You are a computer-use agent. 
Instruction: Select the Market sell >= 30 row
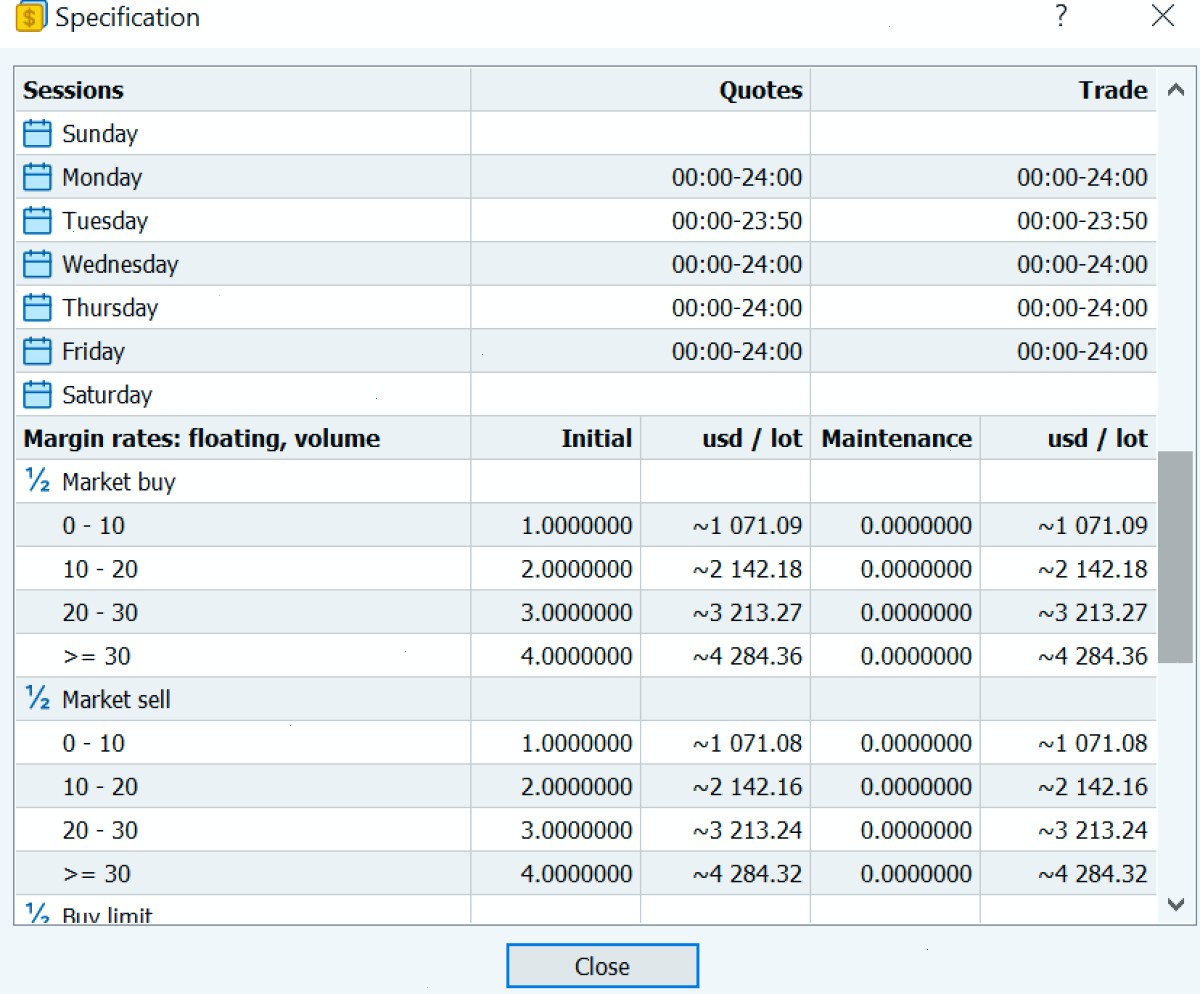585,873
